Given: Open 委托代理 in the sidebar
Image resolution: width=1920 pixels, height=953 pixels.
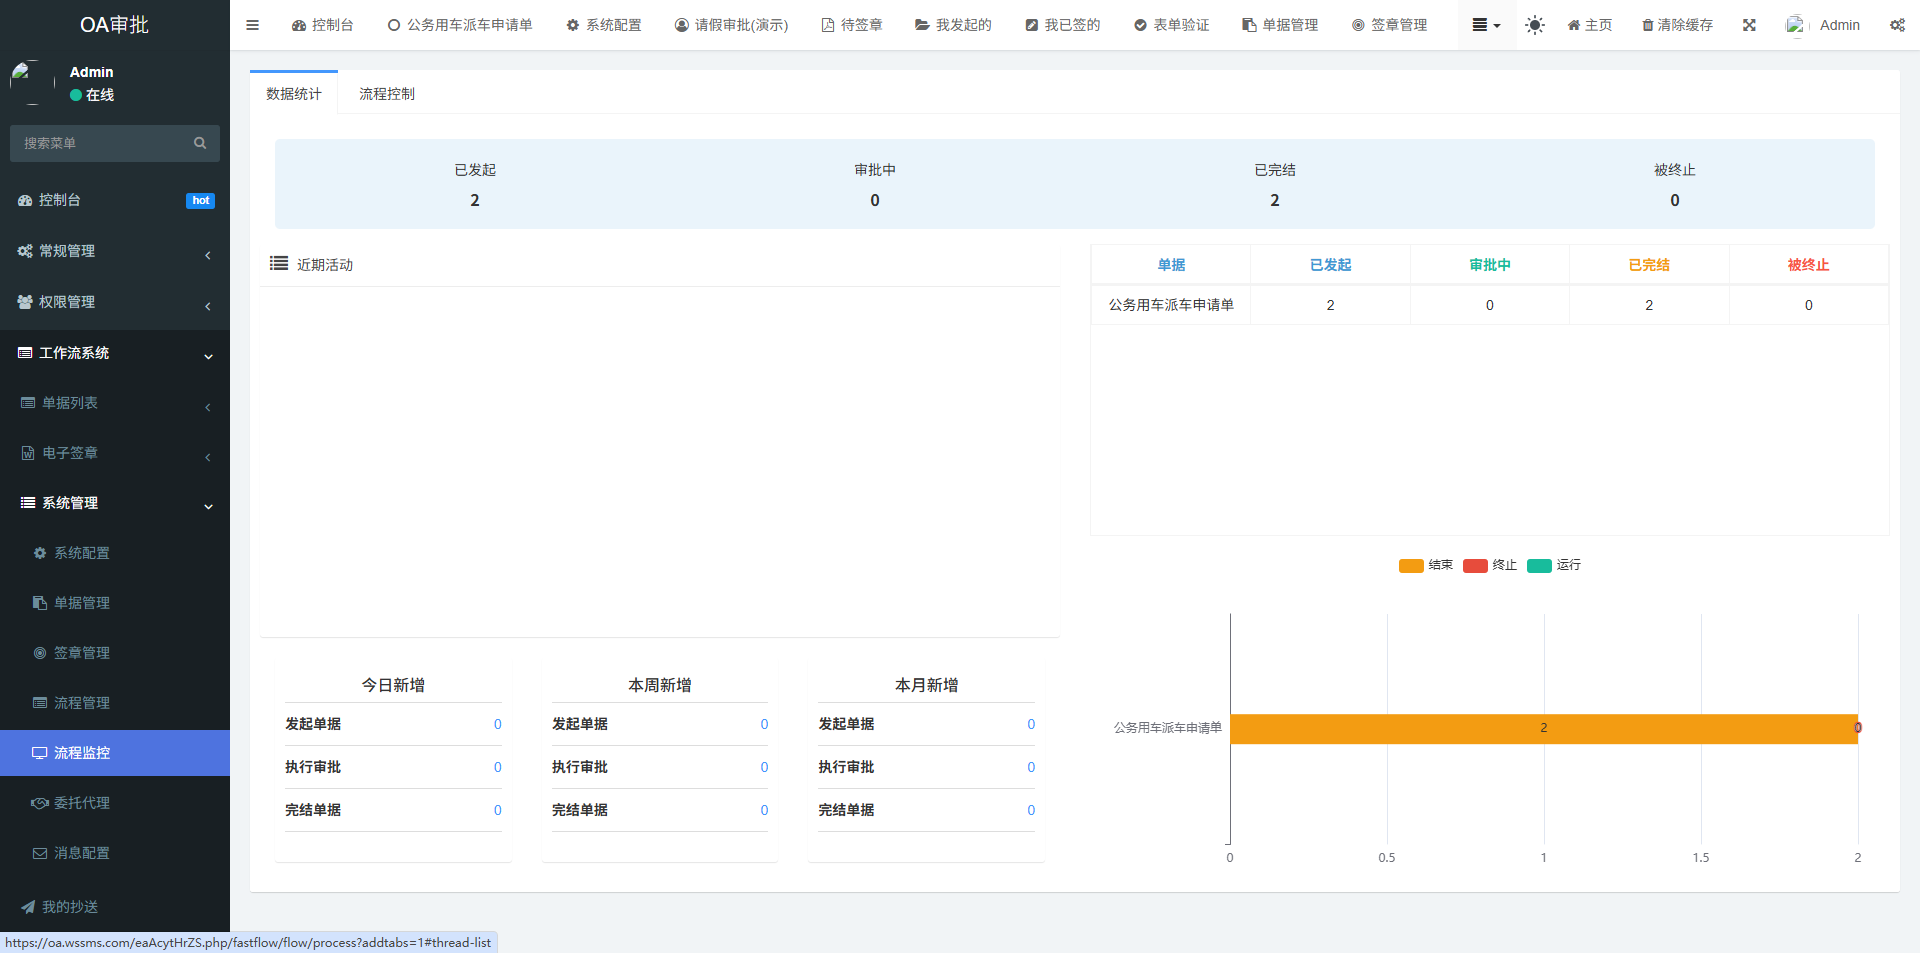Looking at the screenshot, I should click(x=82, y=803).
